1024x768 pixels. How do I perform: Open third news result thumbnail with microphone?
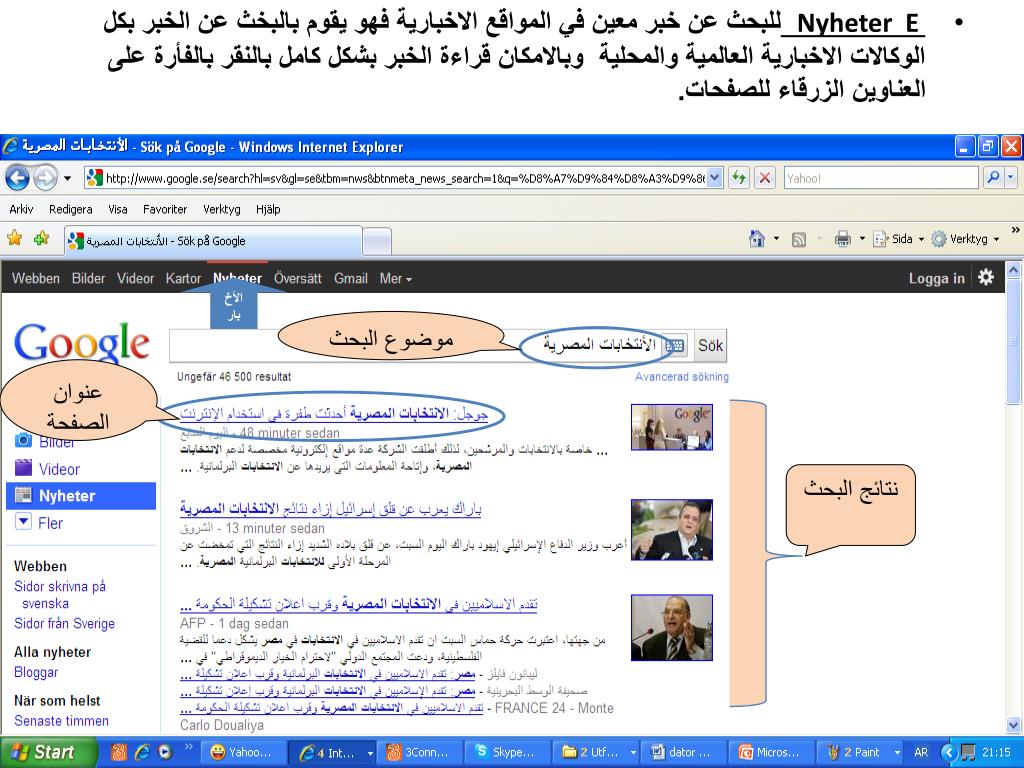671,628
